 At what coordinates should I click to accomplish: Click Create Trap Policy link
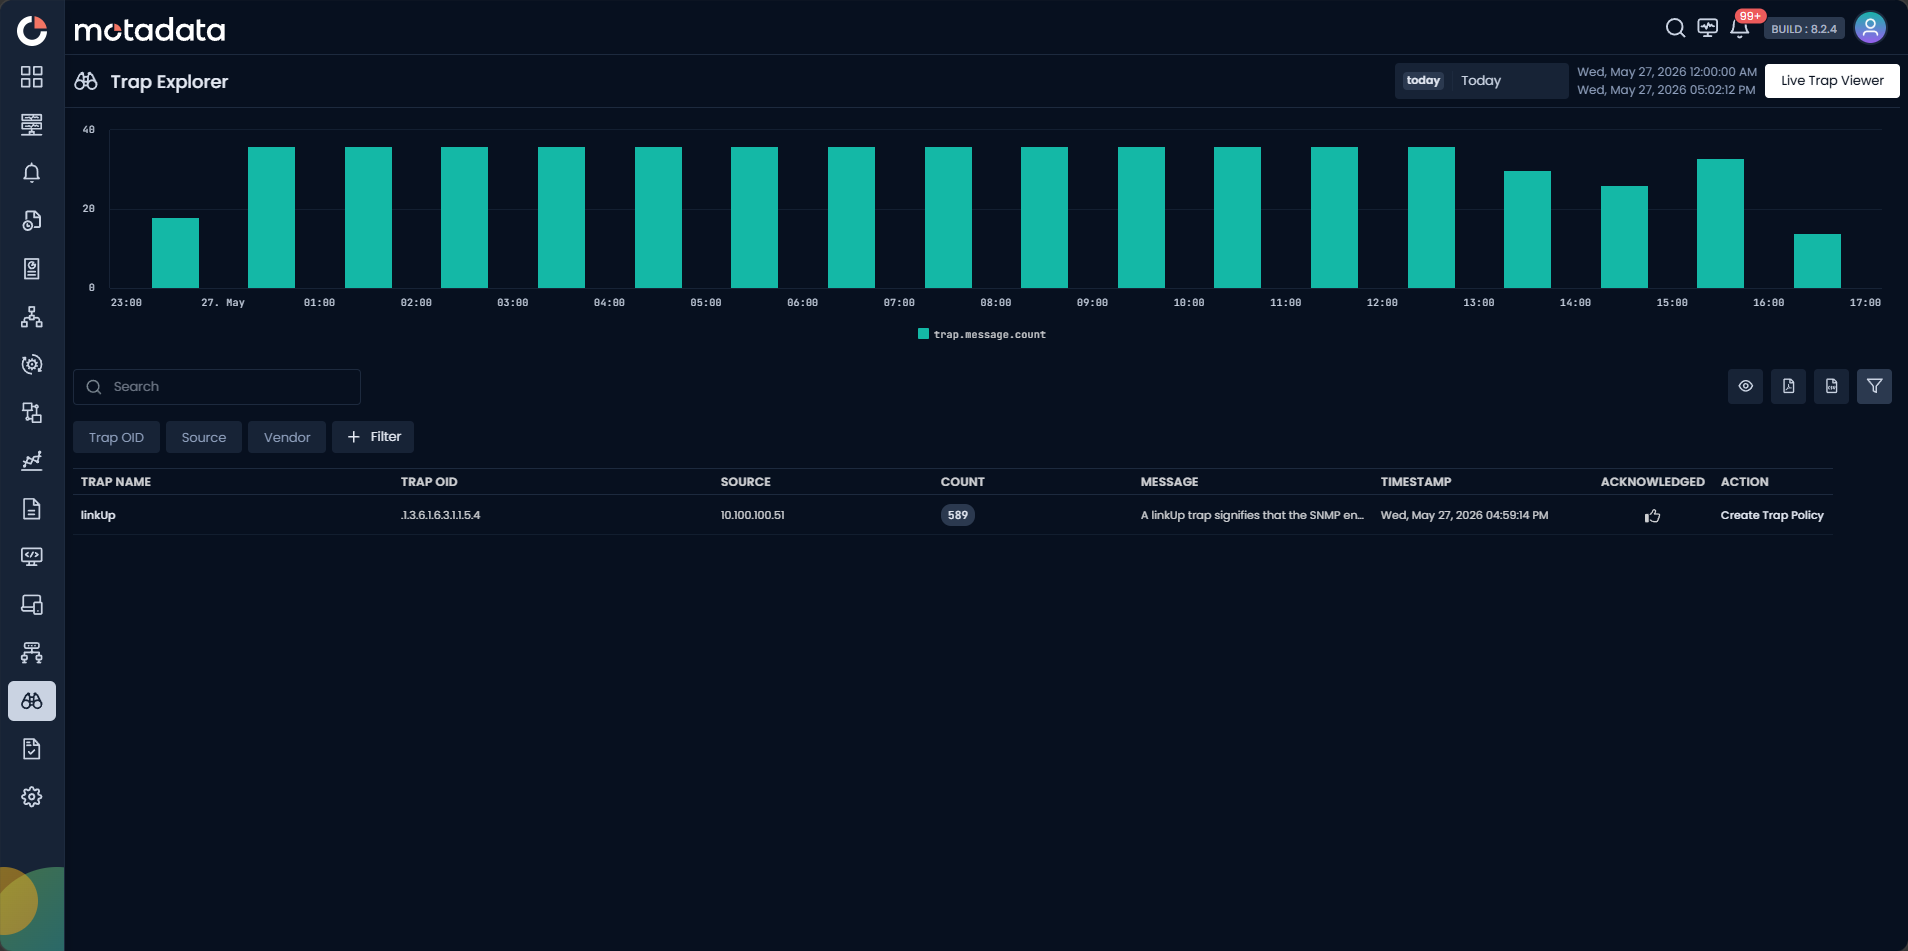click(x=1772, y=515)
